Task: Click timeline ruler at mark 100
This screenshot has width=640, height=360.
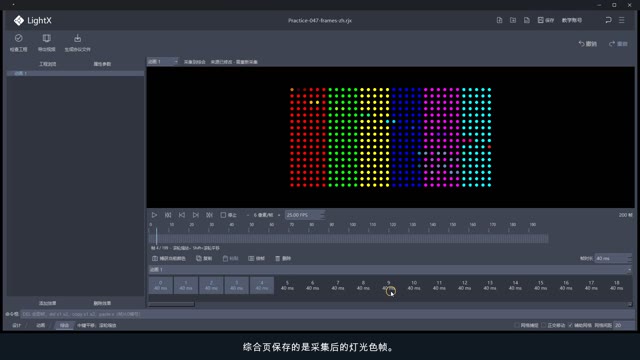Action: pyautogui.click(x=352, y=225)
